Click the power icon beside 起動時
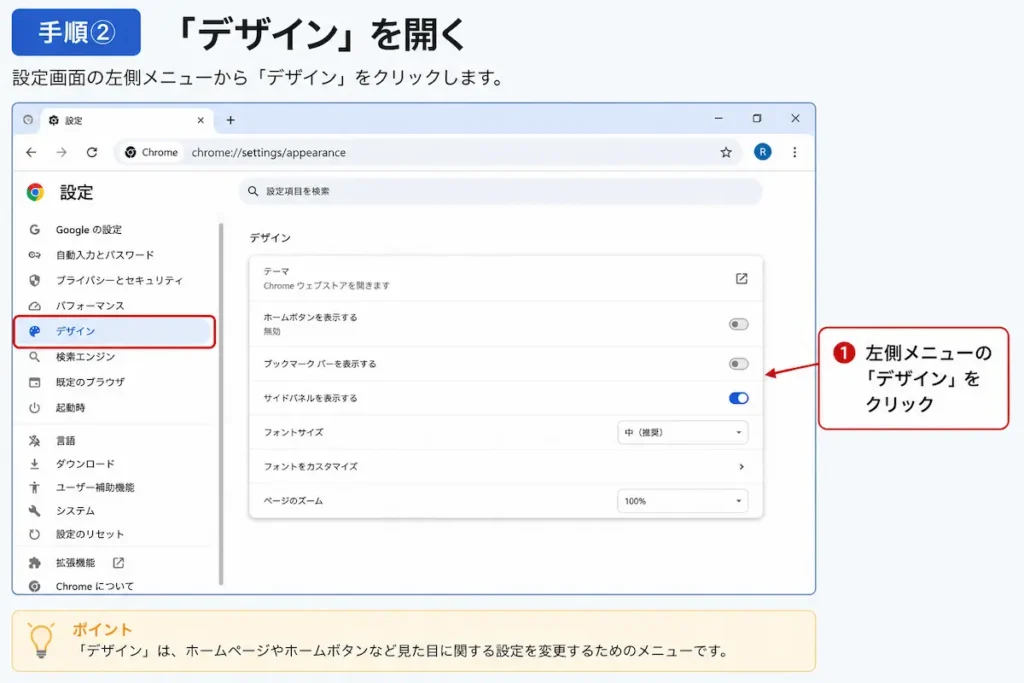The height and width of the screenshot is (683, 1024). coord(35,407)
